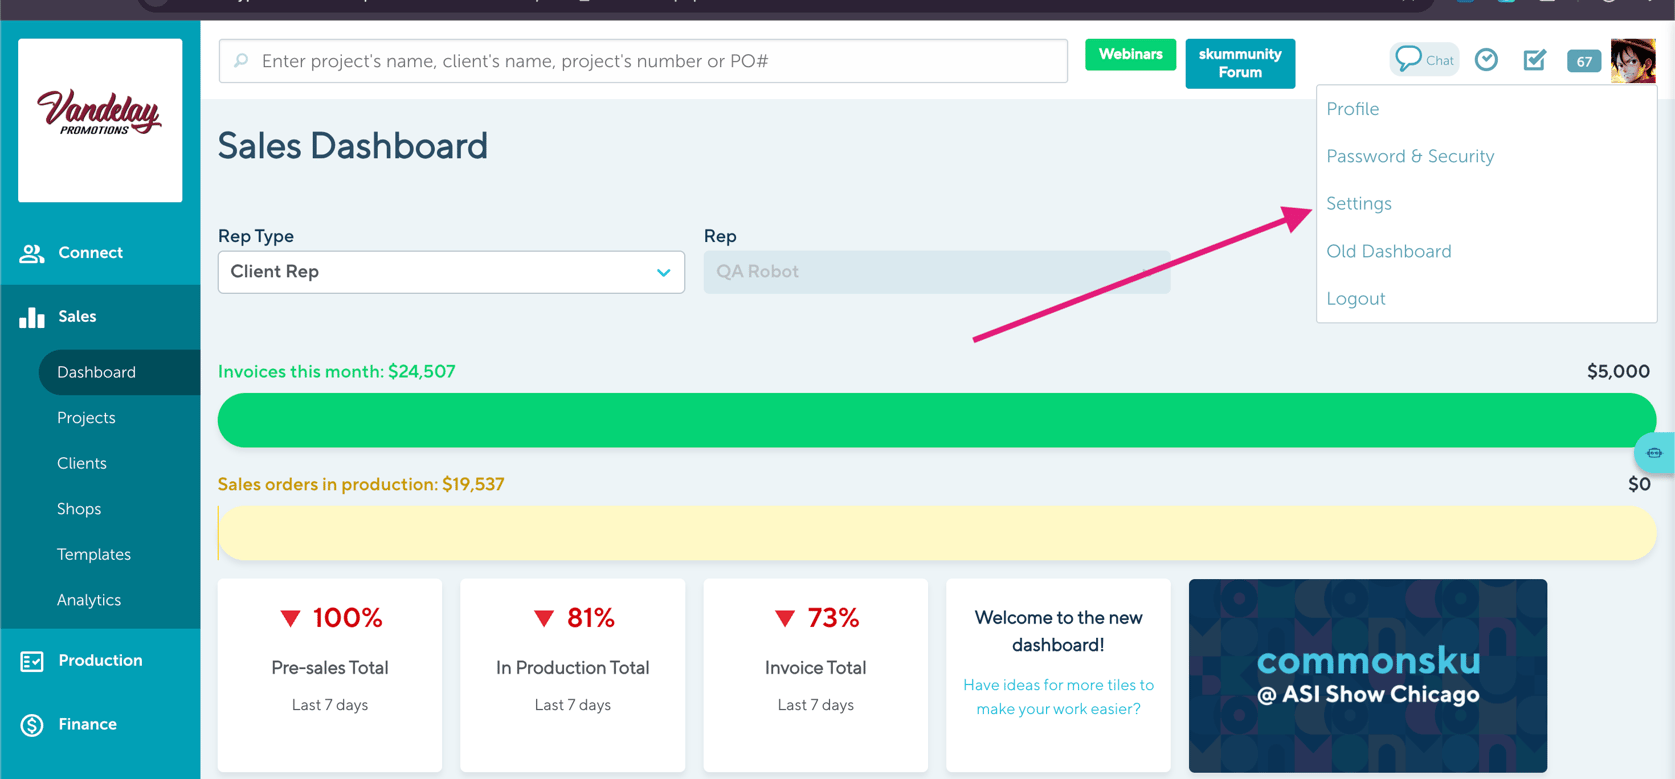The width and height of the screenshot is (1675, 779).
Task: Open the 67 notifications badge
Action: [x=1584, y=61]
